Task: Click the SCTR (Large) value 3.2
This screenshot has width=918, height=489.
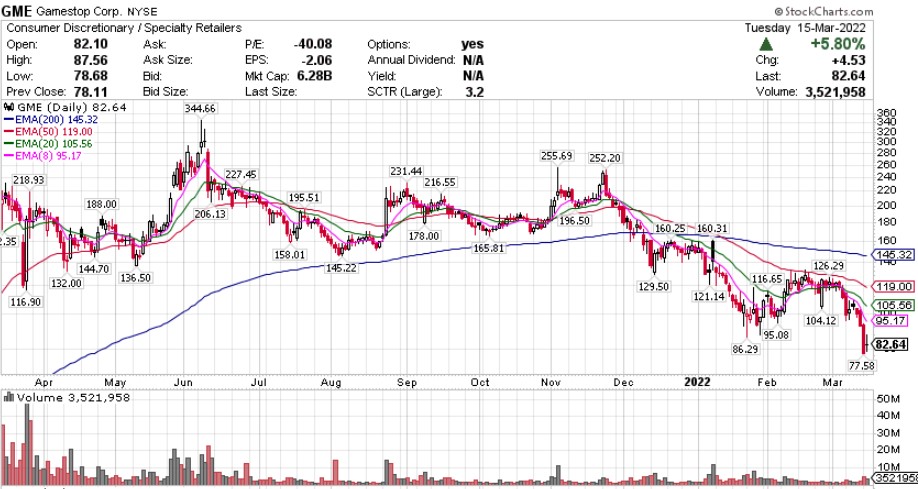Action: pos(475,92)
